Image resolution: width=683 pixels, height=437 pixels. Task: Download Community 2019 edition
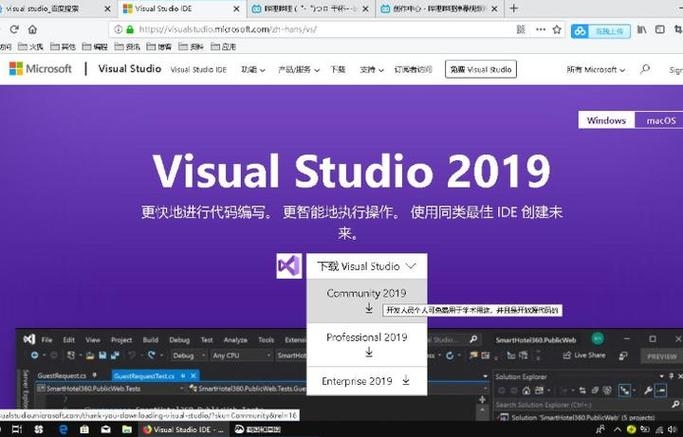(x=367, y=301)
